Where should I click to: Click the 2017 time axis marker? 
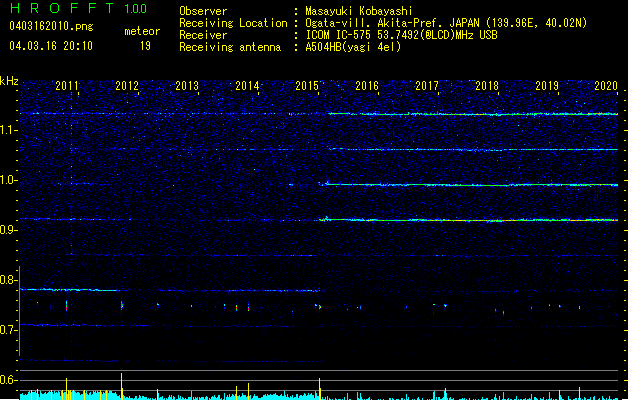(x=427, y=86)
